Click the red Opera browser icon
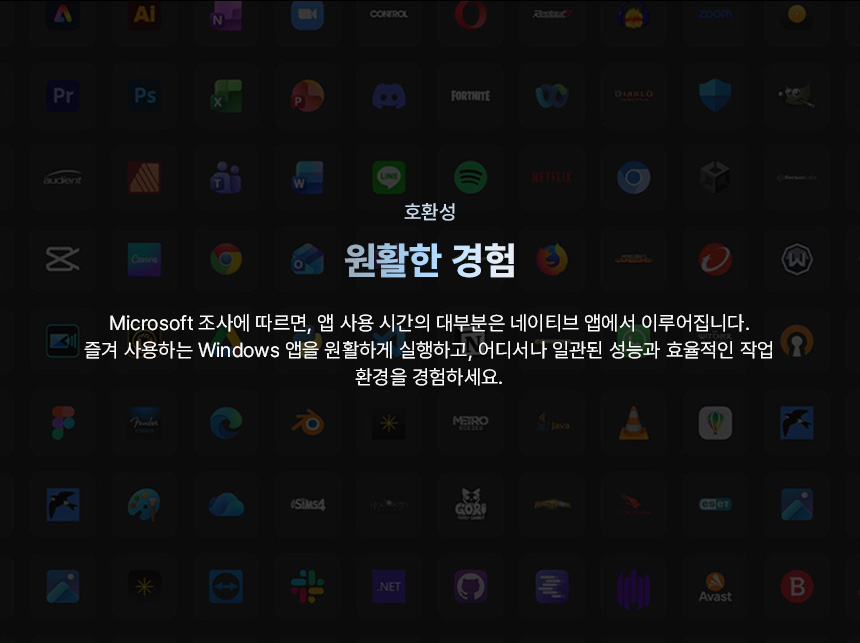Image resolution: width=860 pixels, height=643 pixels. point(471,14)
